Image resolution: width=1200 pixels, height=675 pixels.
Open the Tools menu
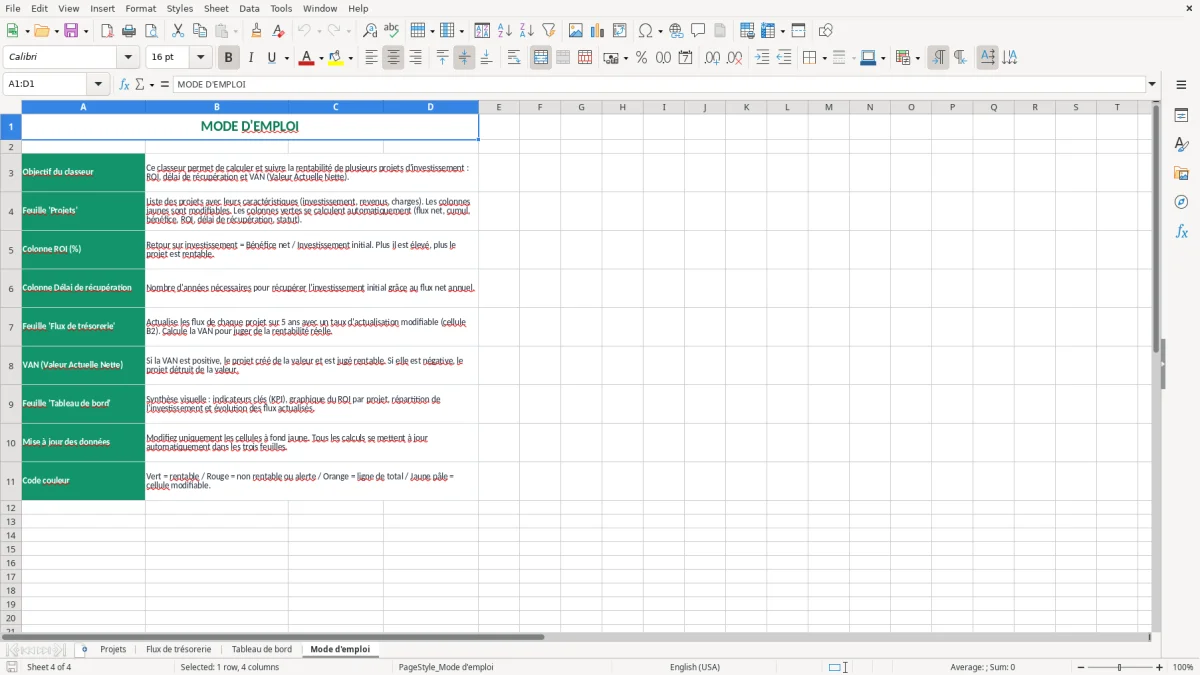(x=281, y=8)
